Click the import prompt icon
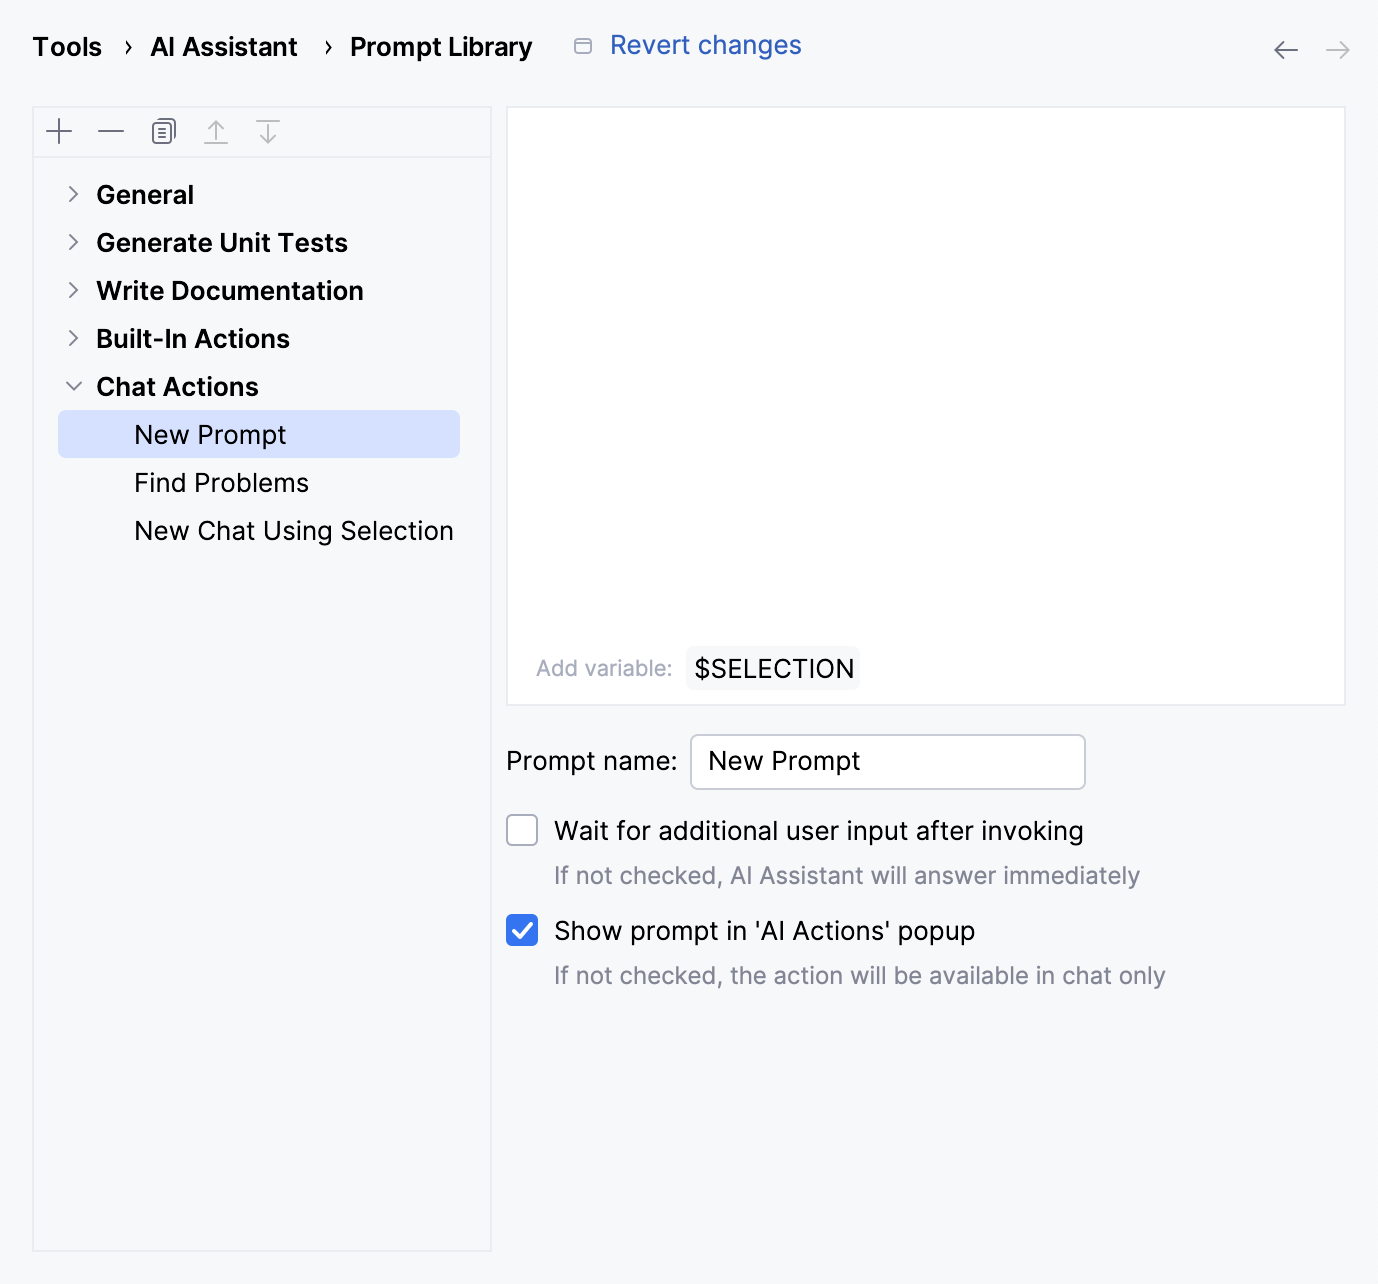Viewport: 1378px width, 1284px height. tap(268, 131)
